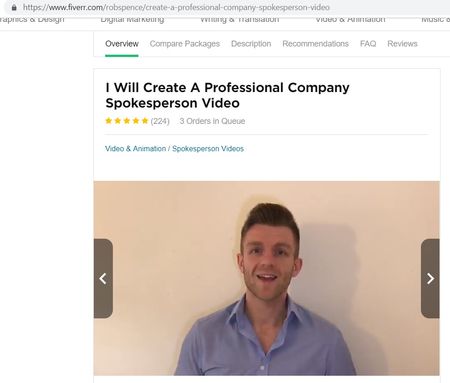Screen dimensions: 450x383
Task: Click the third gold rating star
Action: tap(127, 121)
